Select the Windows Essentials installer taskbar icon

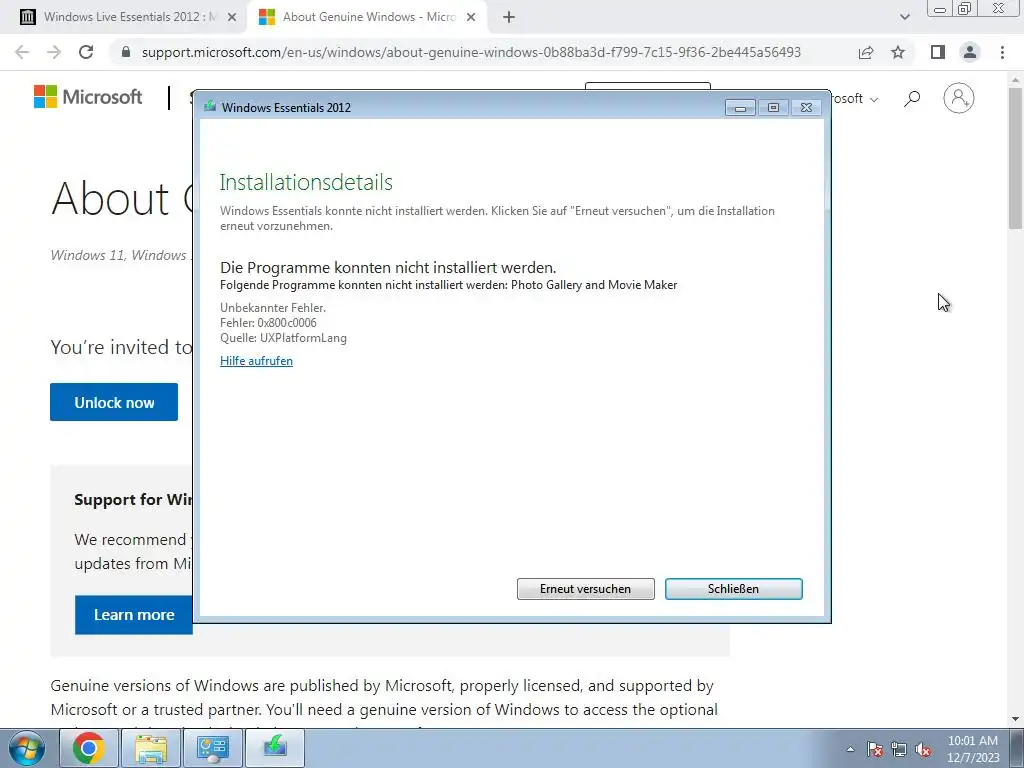coord(275,748)
